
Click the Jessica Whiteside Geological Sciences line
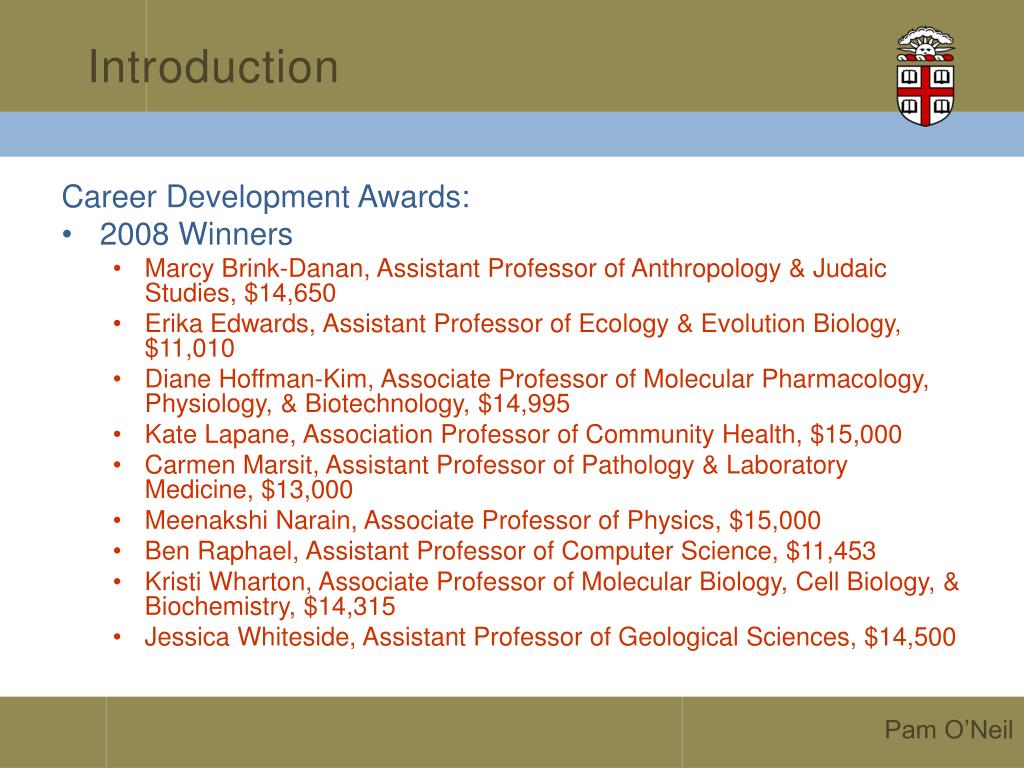click(550, 637)
